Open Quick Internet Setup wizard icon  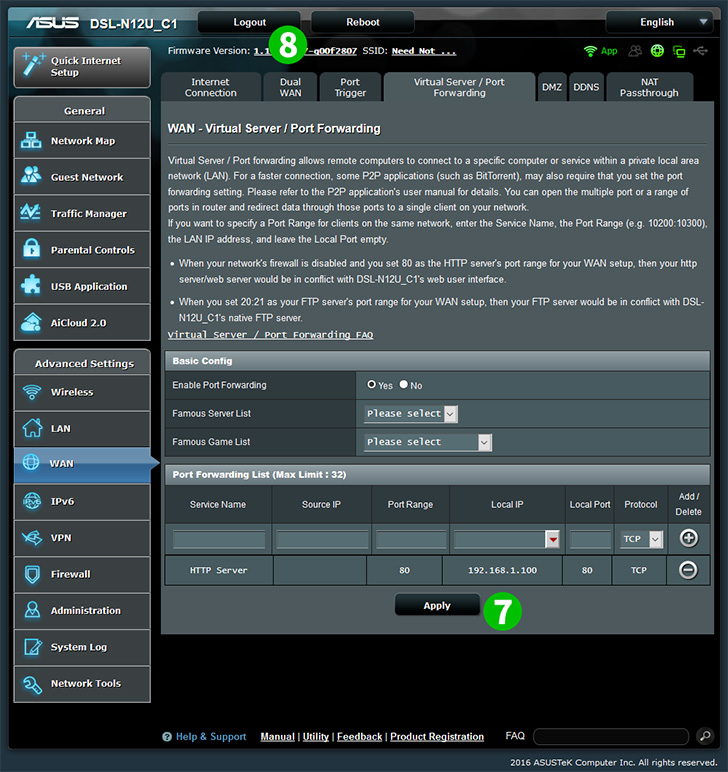33,65
